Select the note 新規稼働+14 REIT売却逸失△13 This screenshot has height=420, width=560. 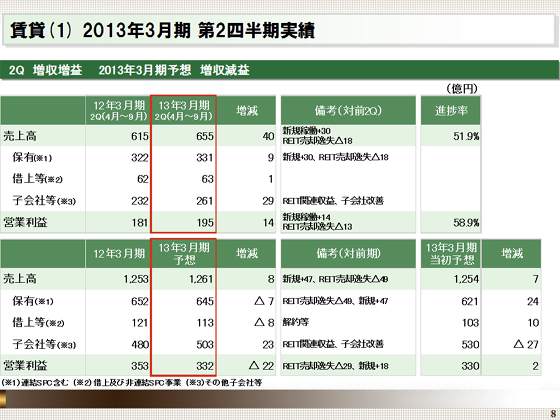[x=318, y=222]
